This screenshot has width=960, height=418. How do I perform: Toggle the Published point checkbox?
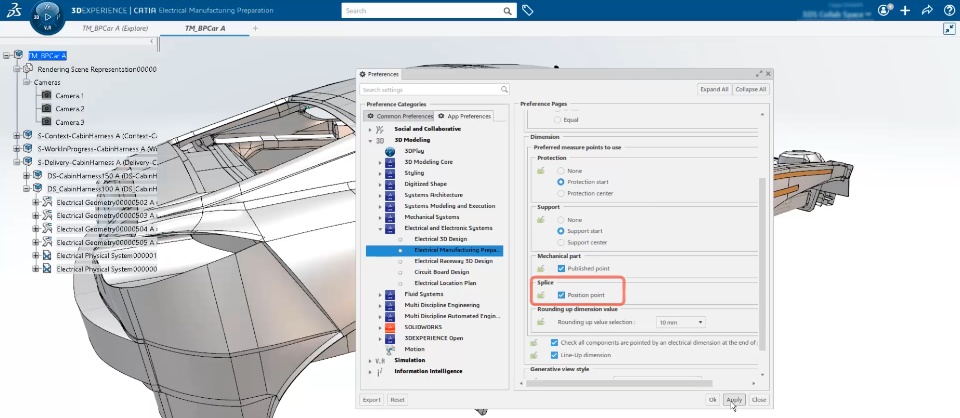point(561,268)
